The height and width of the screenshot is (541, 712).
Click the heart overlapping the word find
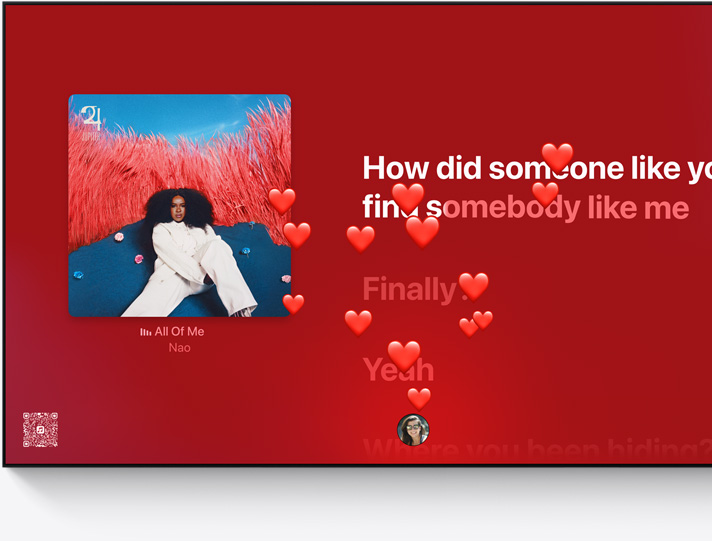408,198
